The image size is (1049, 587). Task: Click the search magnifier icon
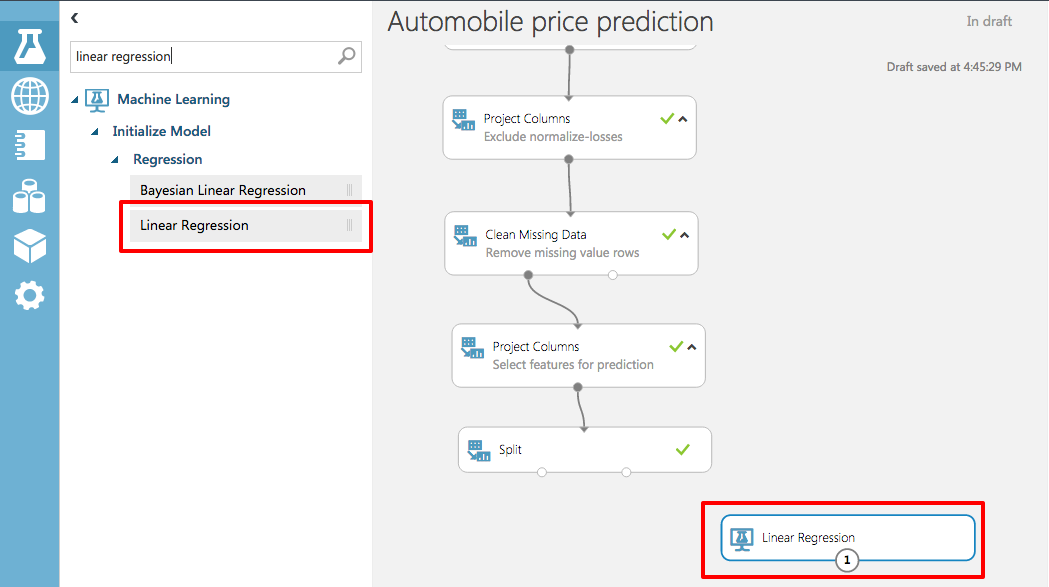[346, 57]
